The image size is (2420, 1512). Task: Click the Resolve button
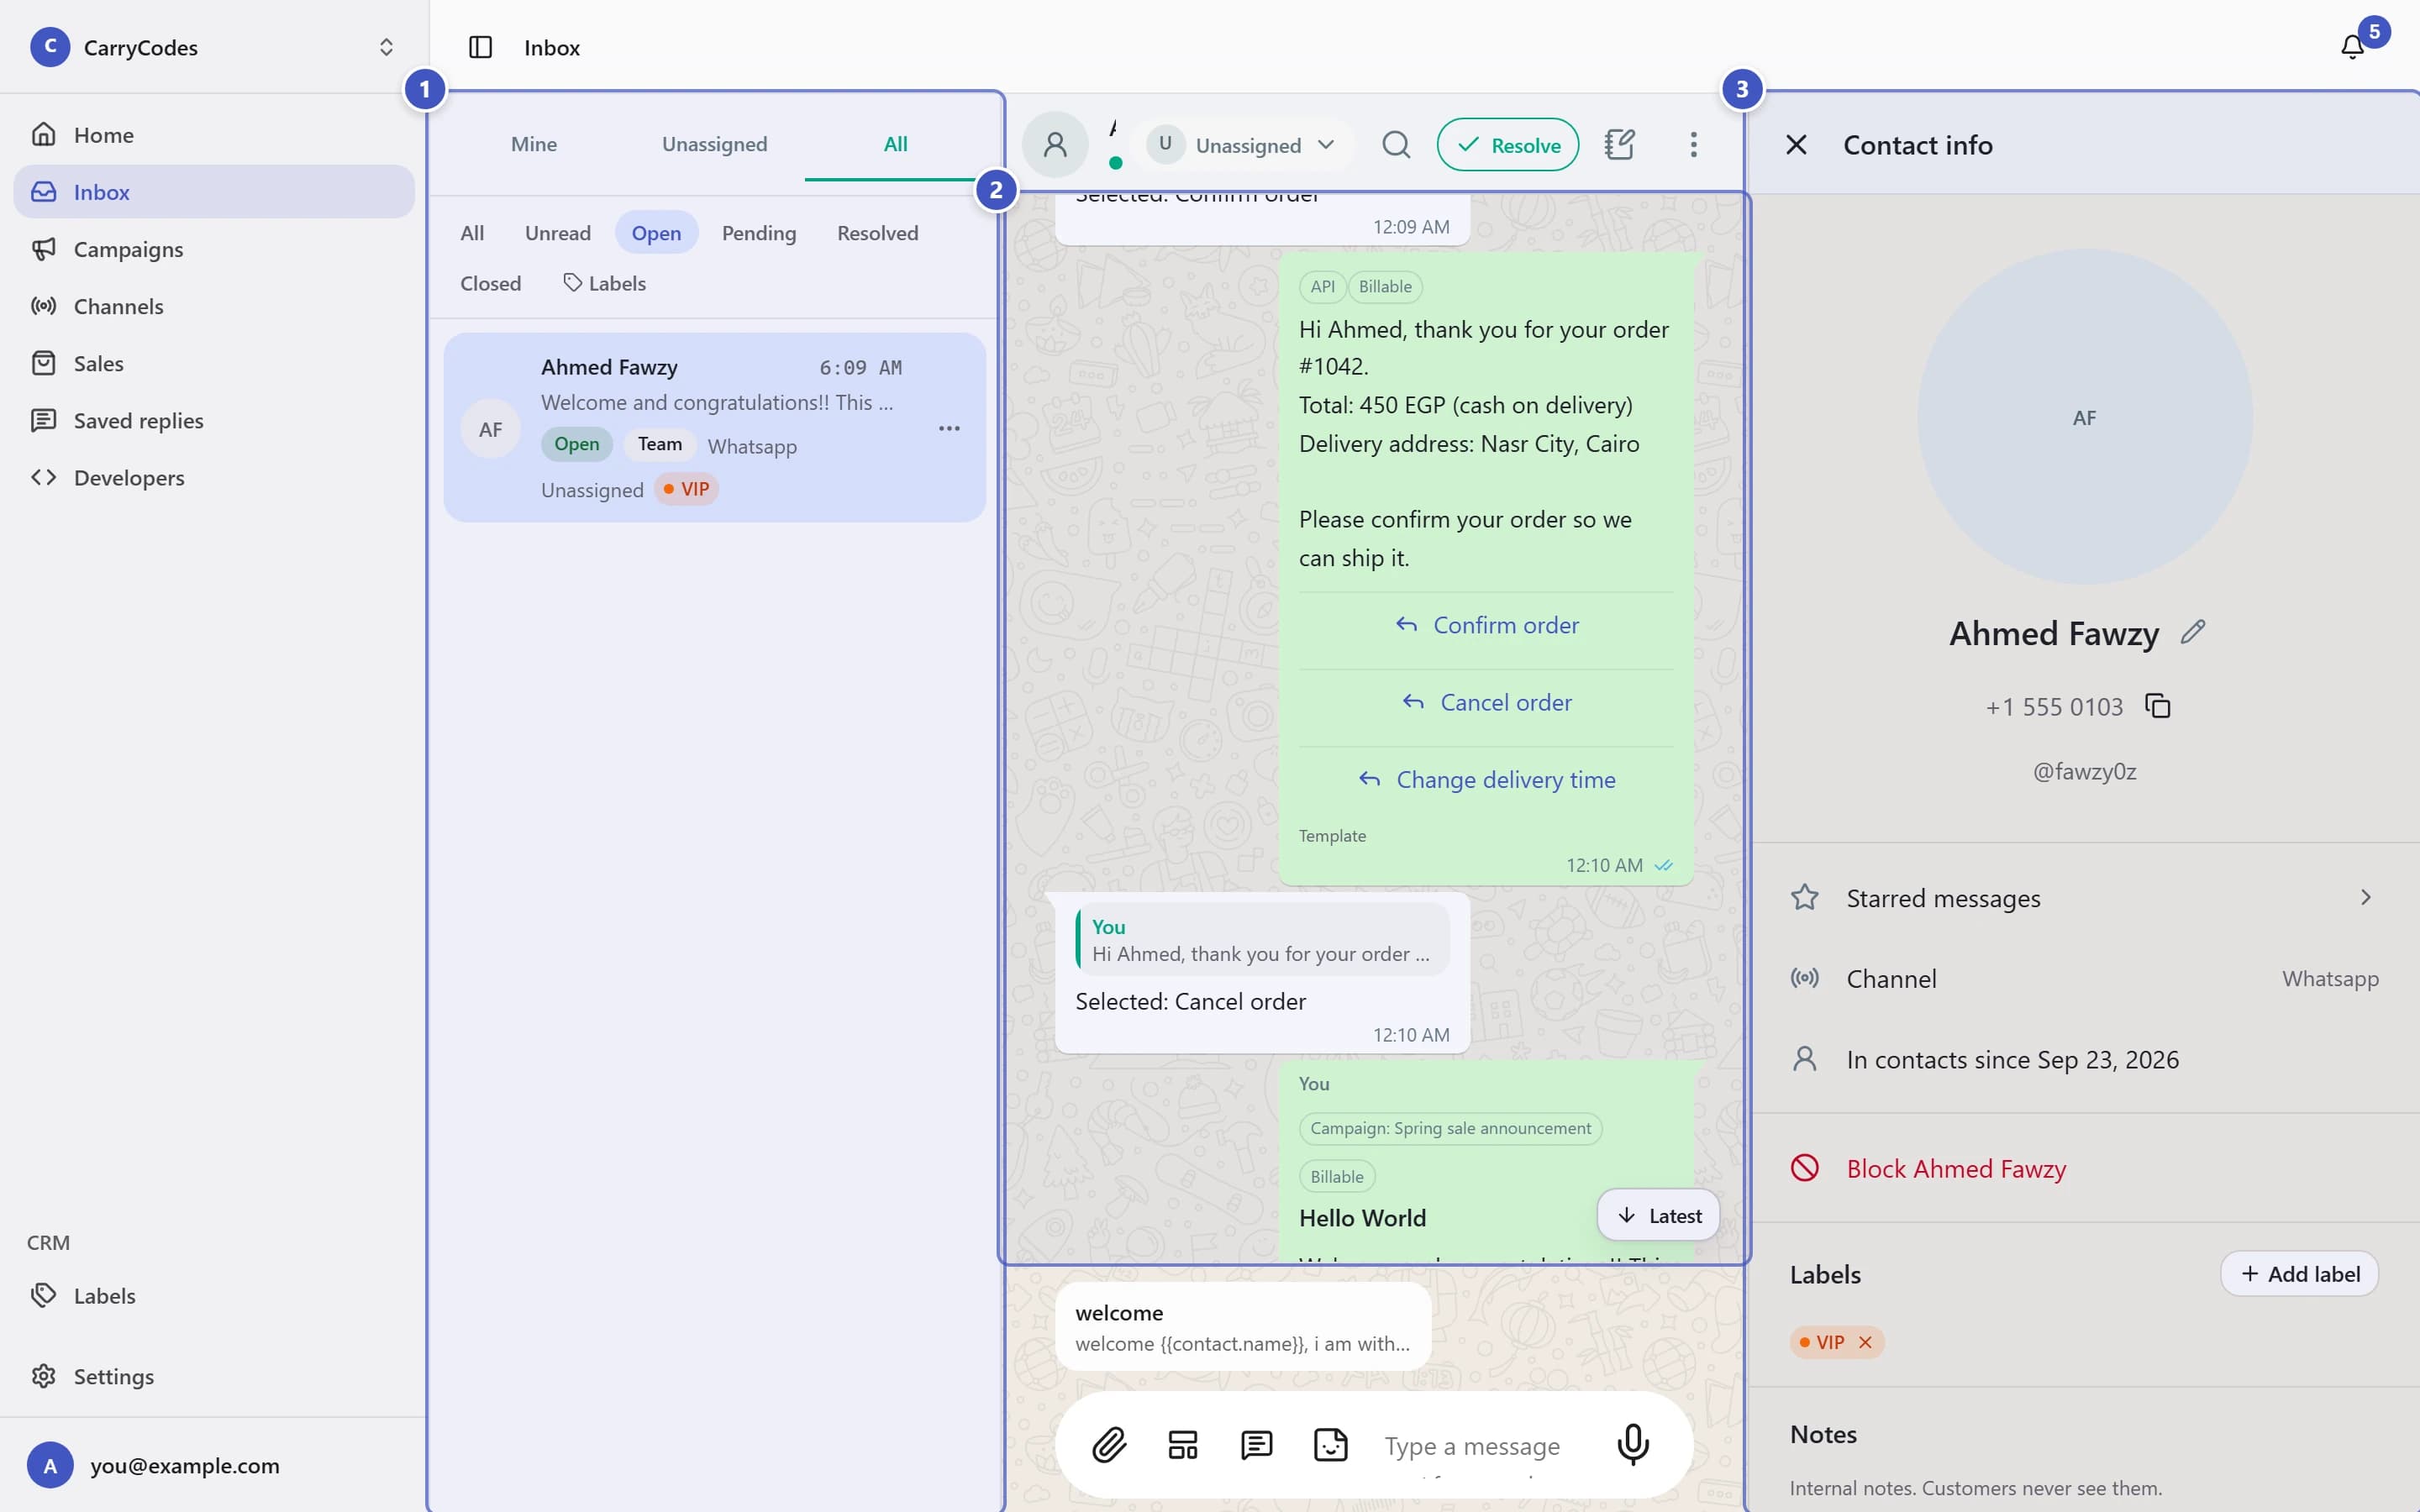pyautogui.click(x=1507, y=145)
